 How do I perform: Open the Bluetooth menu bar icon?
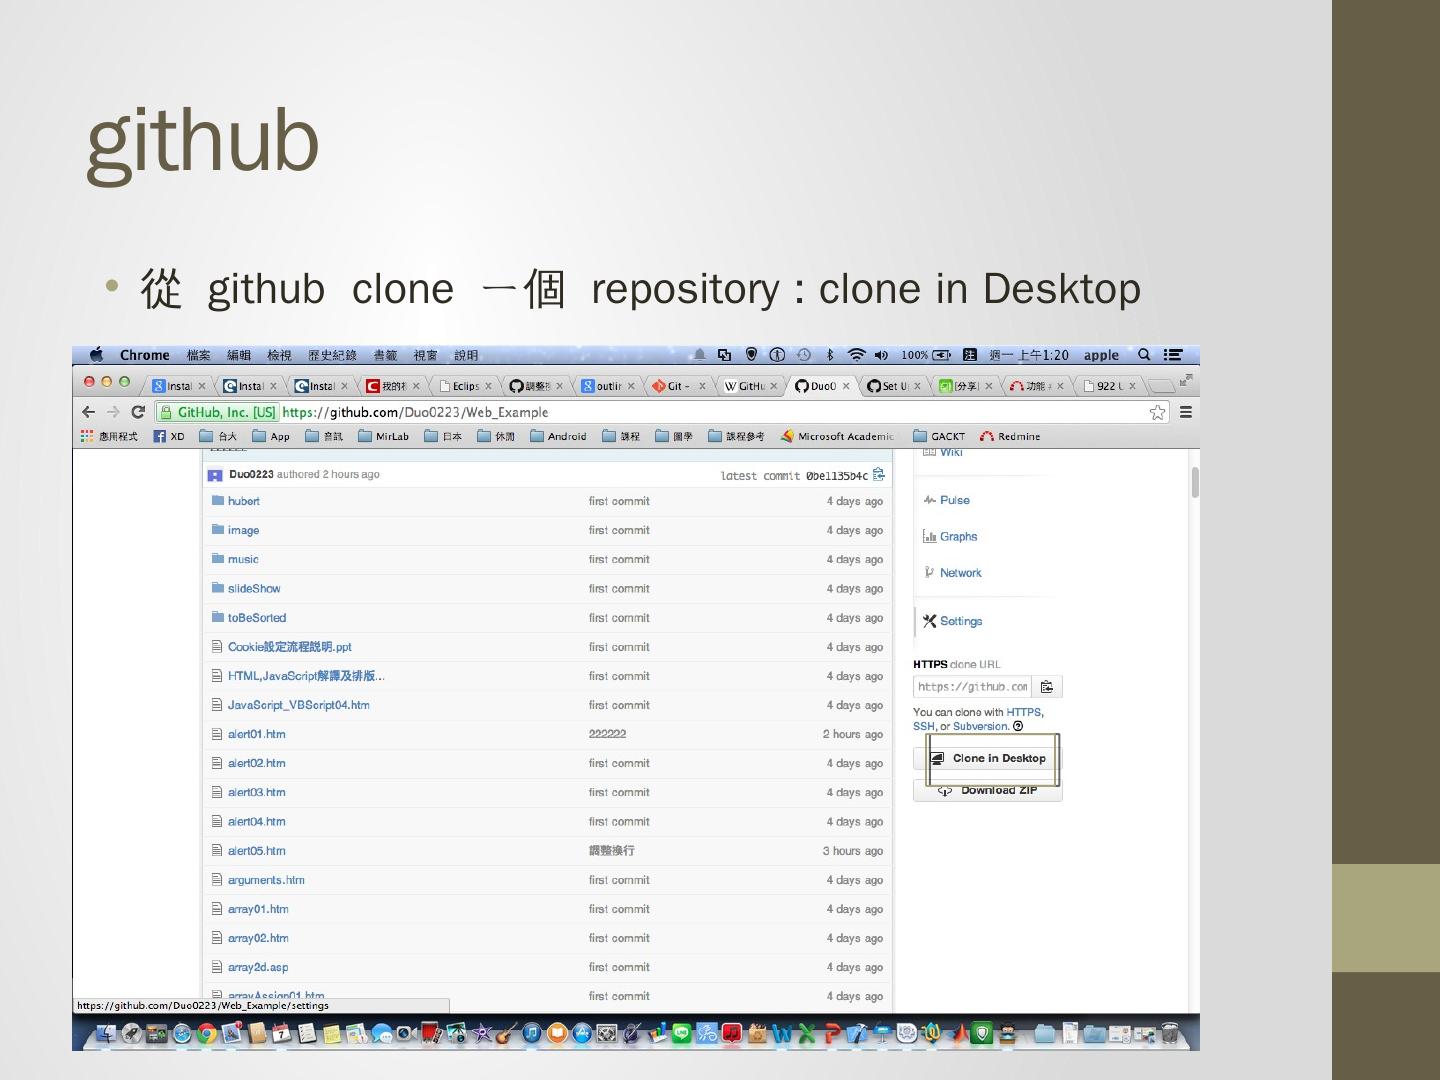830,355
